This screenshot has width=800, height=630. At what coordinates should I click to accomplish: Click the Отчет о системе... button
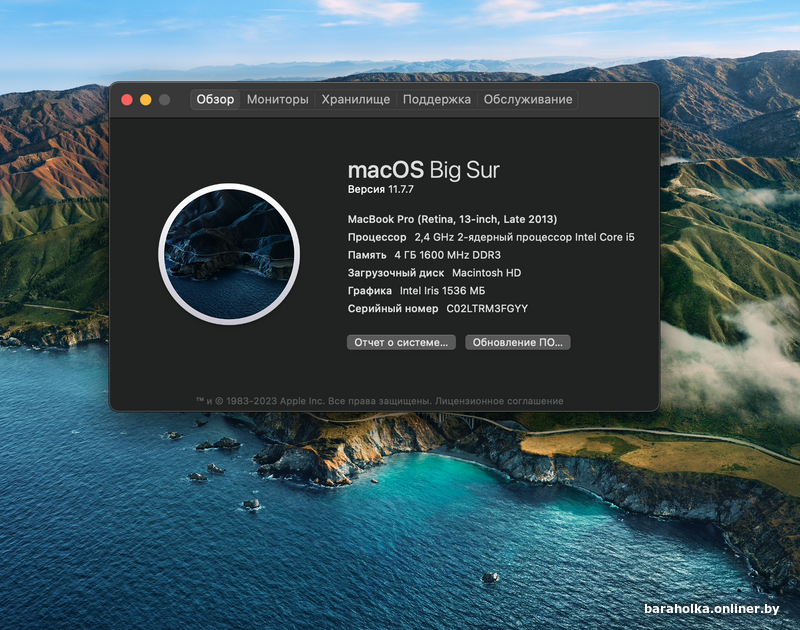tap(401, 342)
